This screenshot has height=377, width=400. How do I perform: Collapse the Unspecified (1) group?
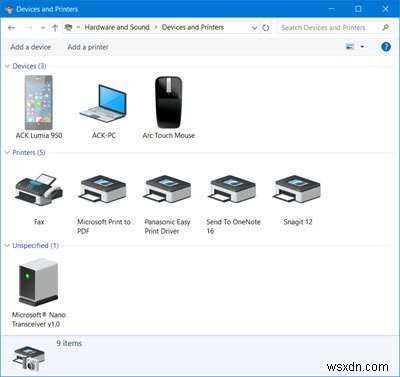7,245
